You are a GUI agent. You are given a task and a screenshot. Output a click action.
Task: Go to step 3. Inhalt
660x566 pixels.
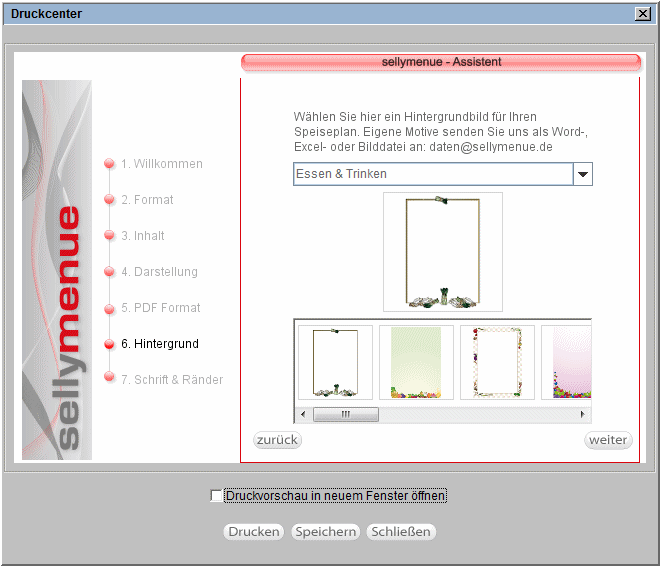[143, 236]
